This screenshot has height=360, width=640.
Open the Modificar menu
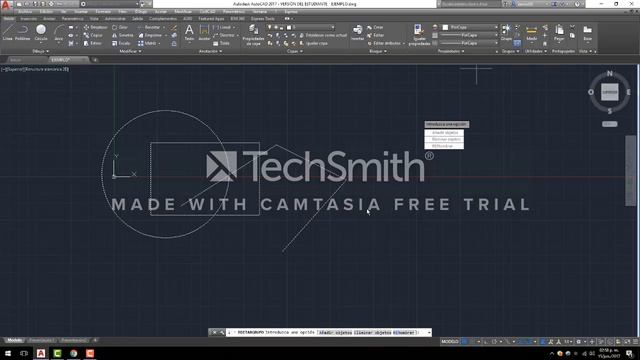click(183, 12)
